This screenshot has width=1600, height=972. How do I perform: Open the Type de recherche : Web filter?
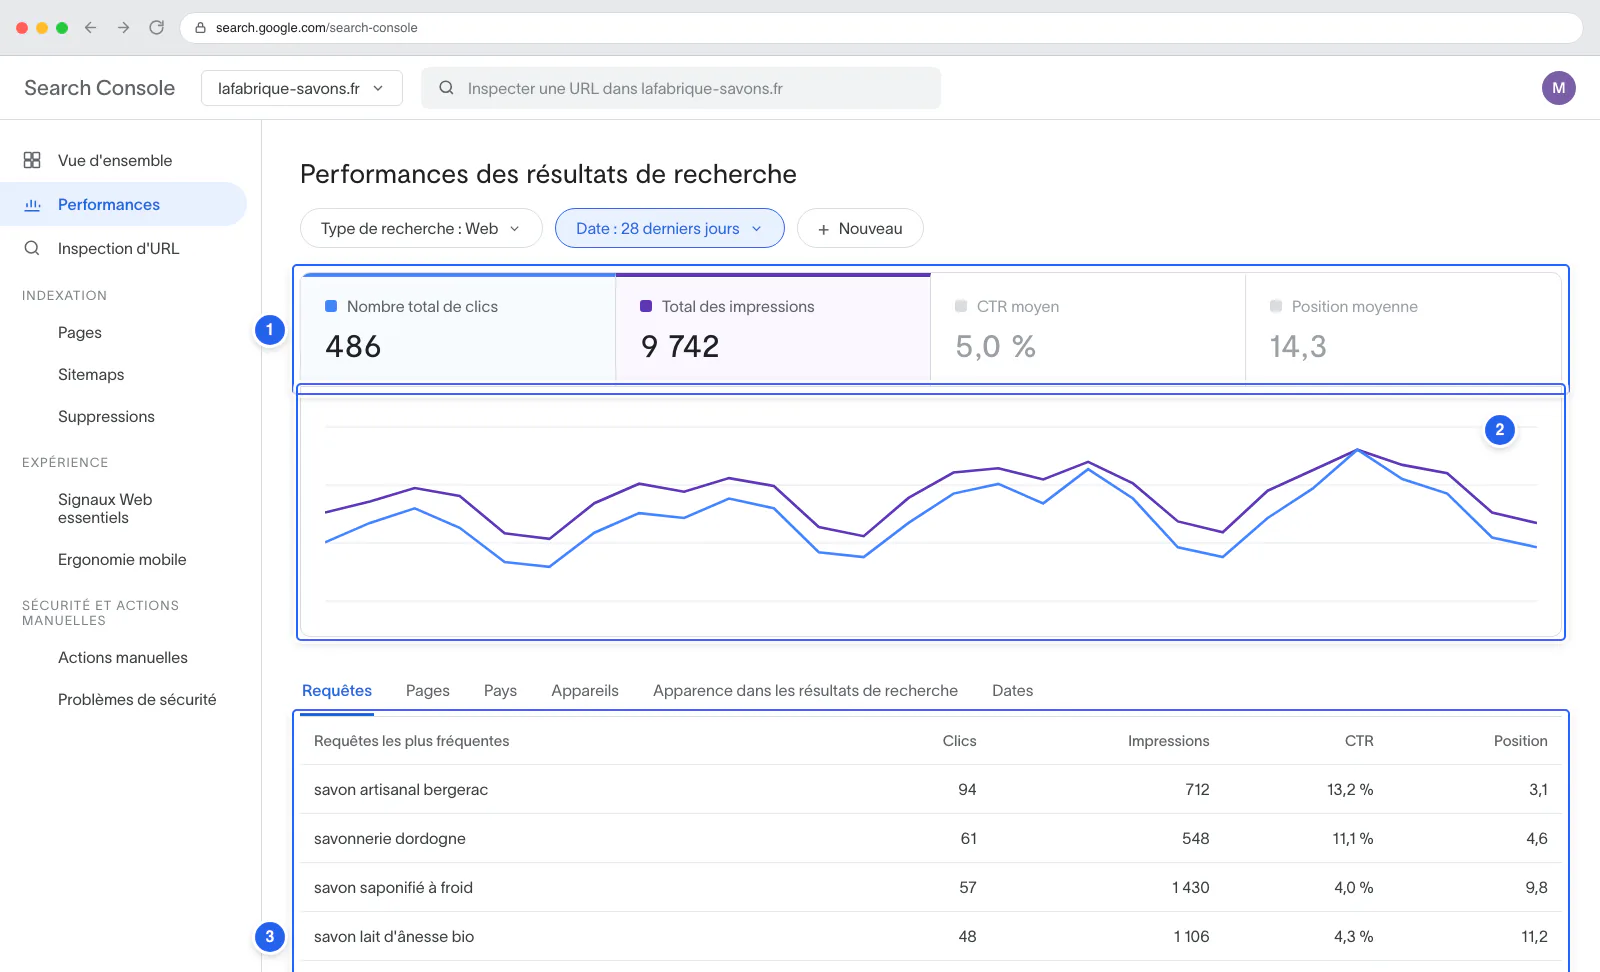coord(421,228)
